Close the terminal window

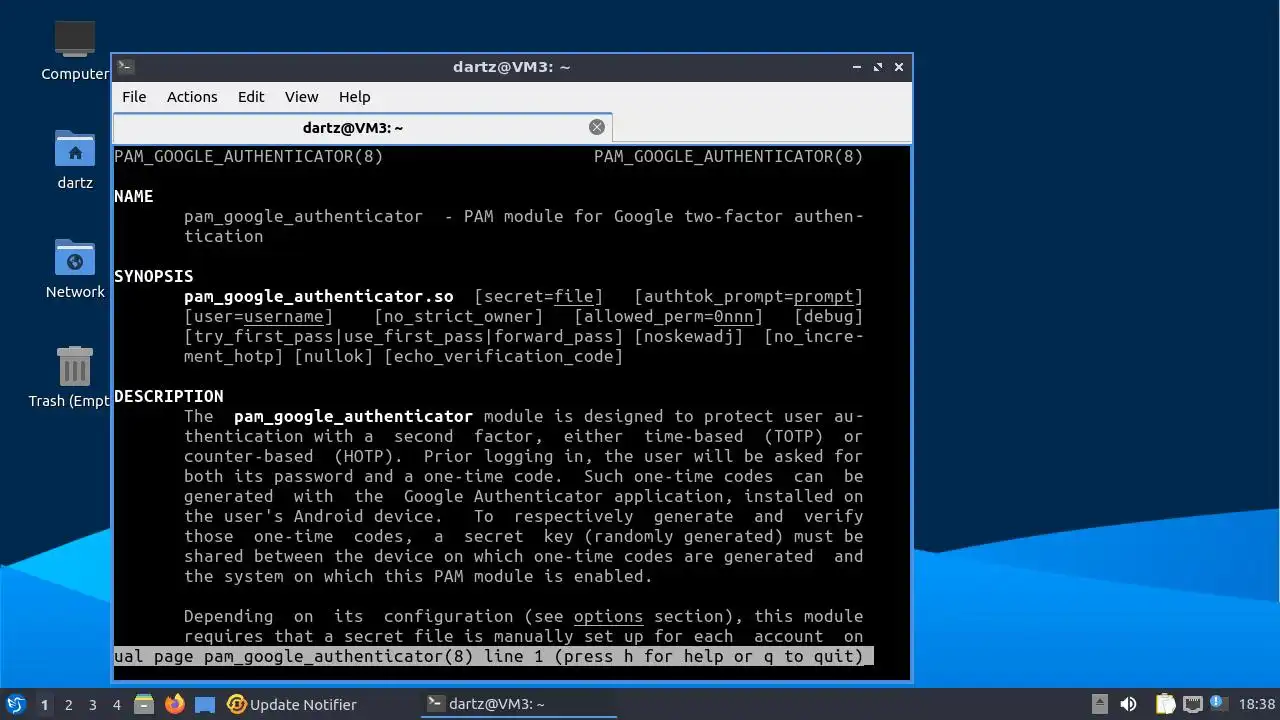tap(899, 67)
